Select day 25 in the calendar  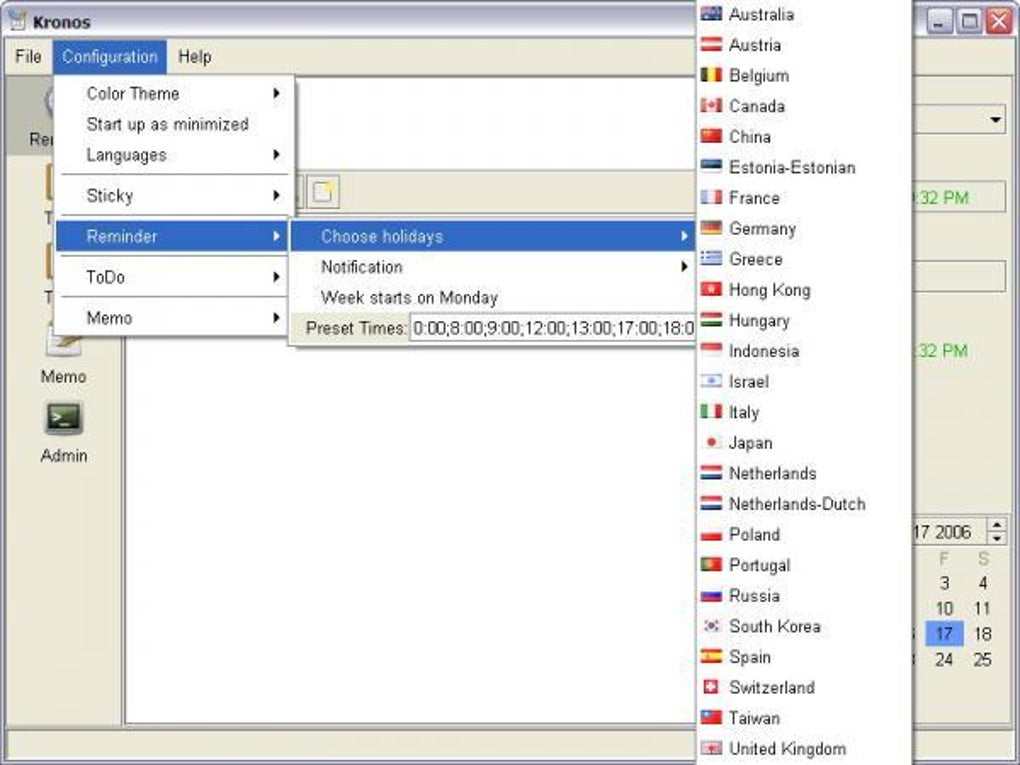tap(982, 660)
